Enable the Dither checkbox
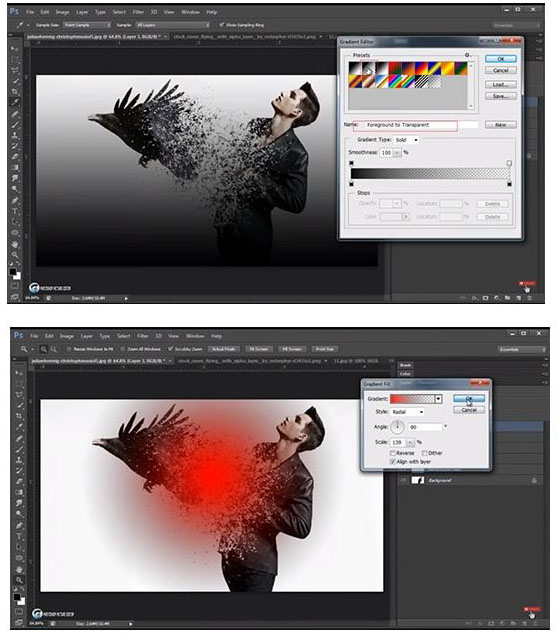 pos(424,453)
